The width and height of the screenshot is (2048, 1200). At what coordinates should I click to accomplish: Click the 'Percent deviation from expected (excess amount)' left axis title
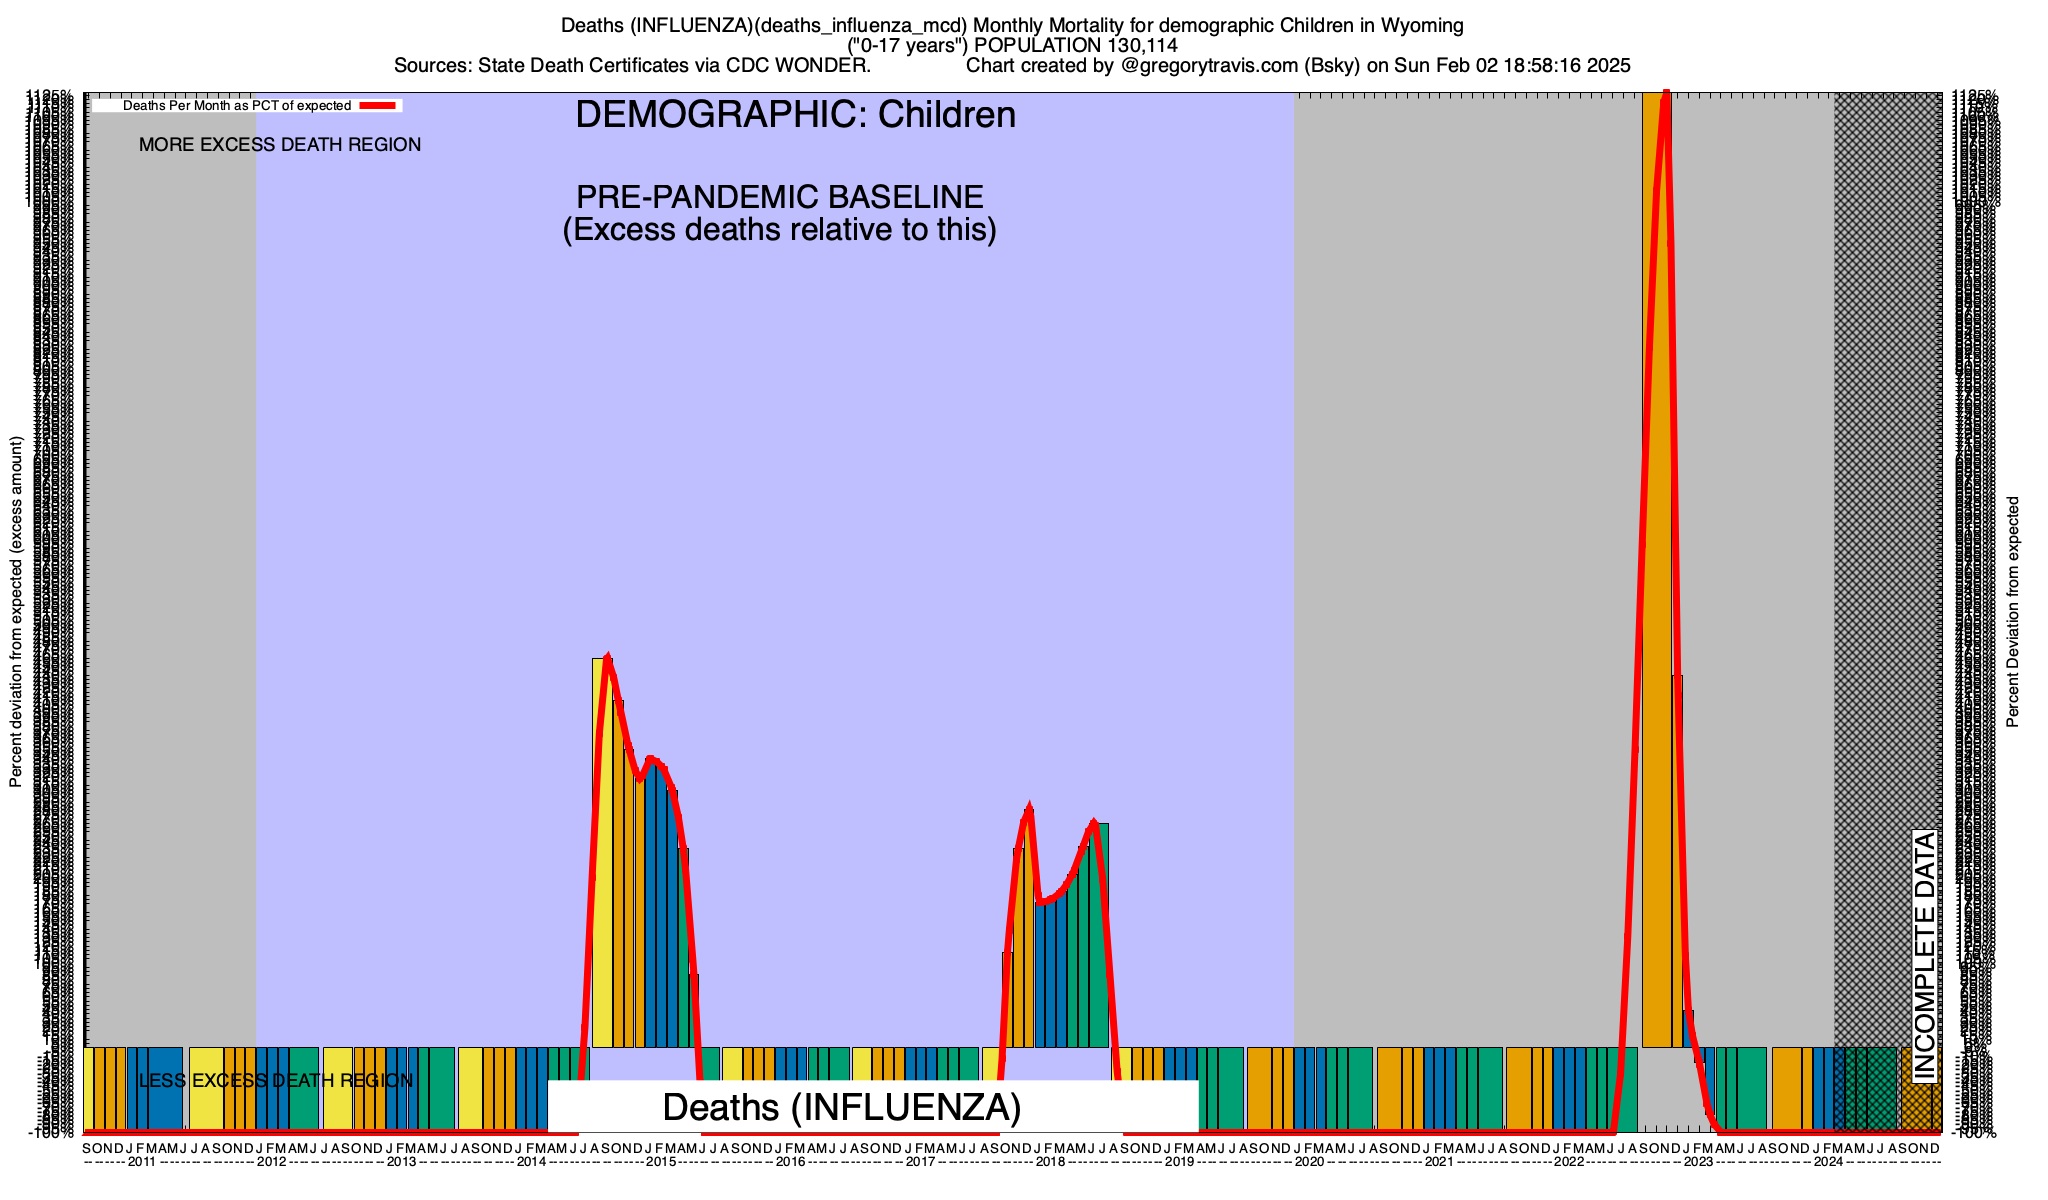click(16, 612)
